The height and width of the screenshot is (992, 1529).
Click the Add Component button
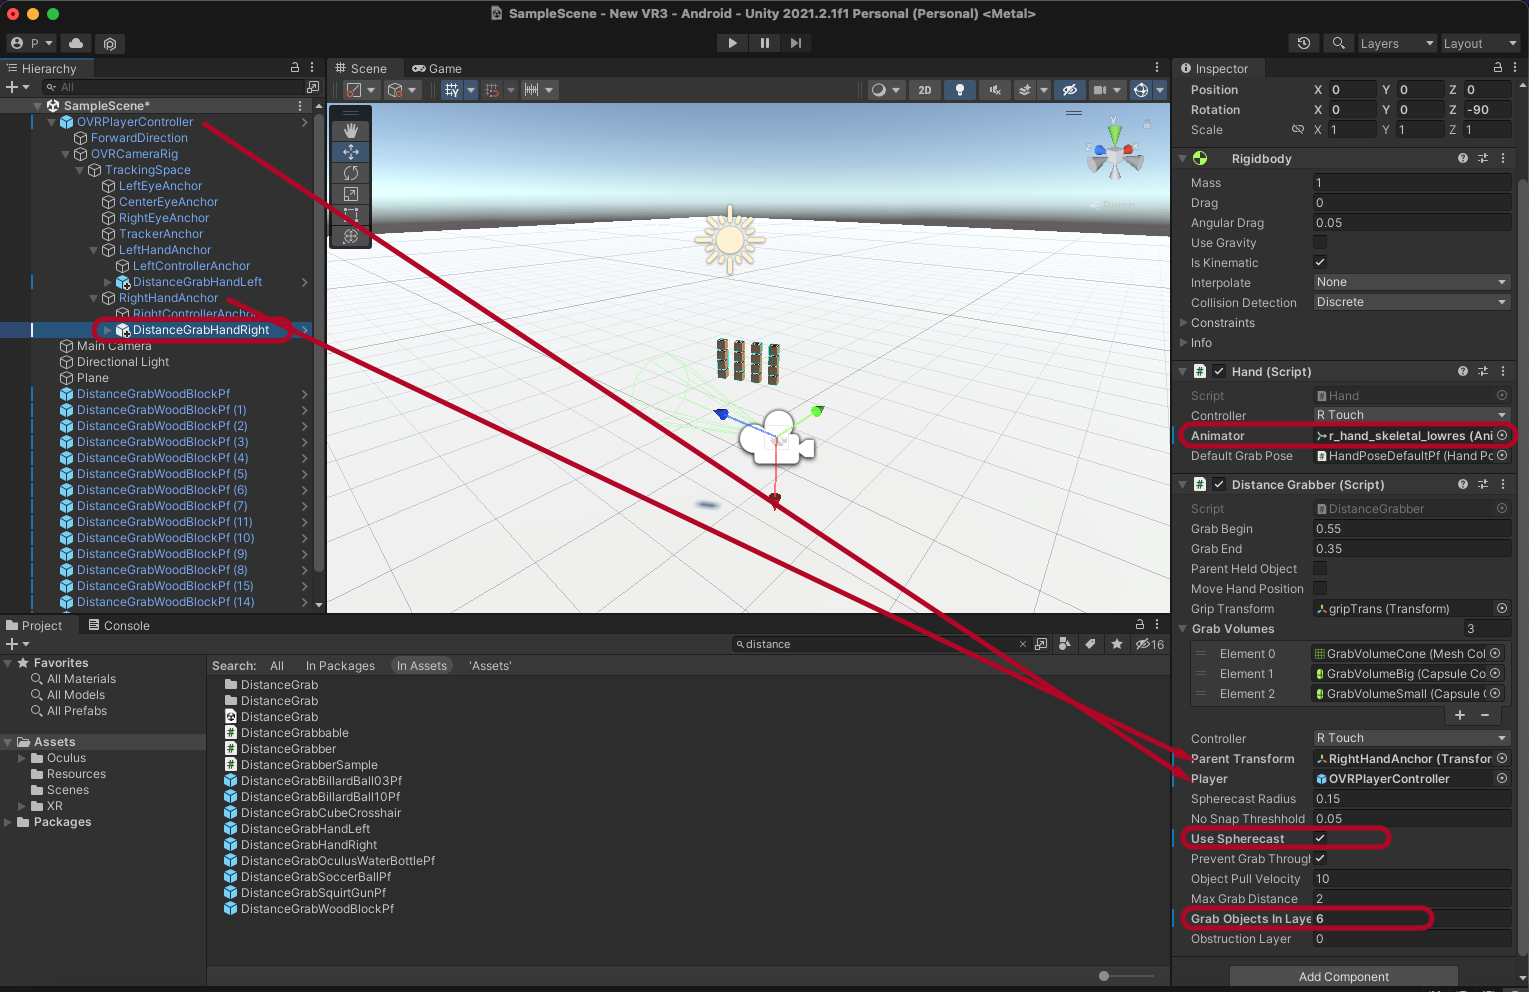tap(1343, 976)
